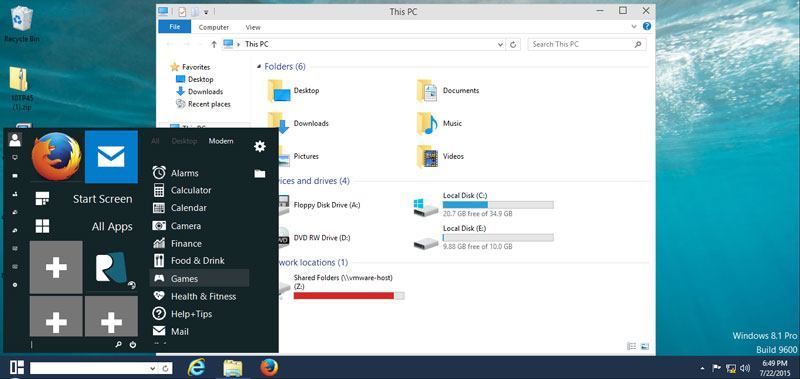The image size is (800, 379).
Task: Open address bar history dropdown
Action: [x=501, y=44]
